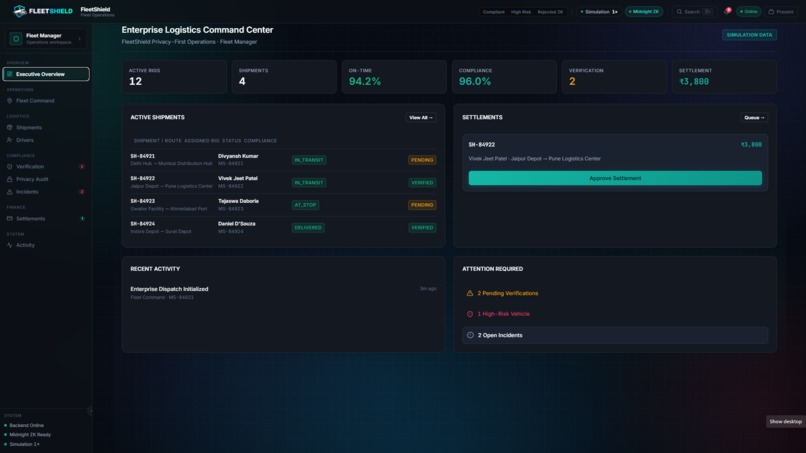Click the Backend Online status entry

(24, 425)
